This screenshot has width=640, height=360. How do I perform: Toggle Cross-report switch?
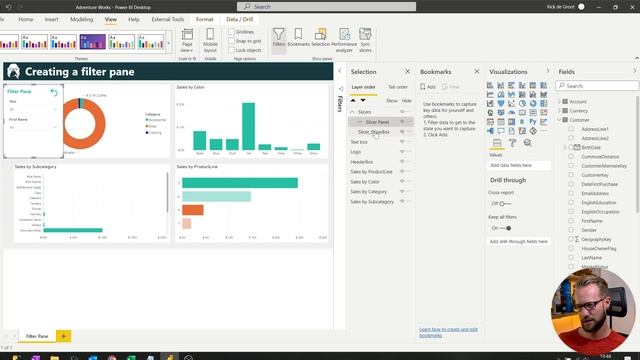(x=504, y=203)
